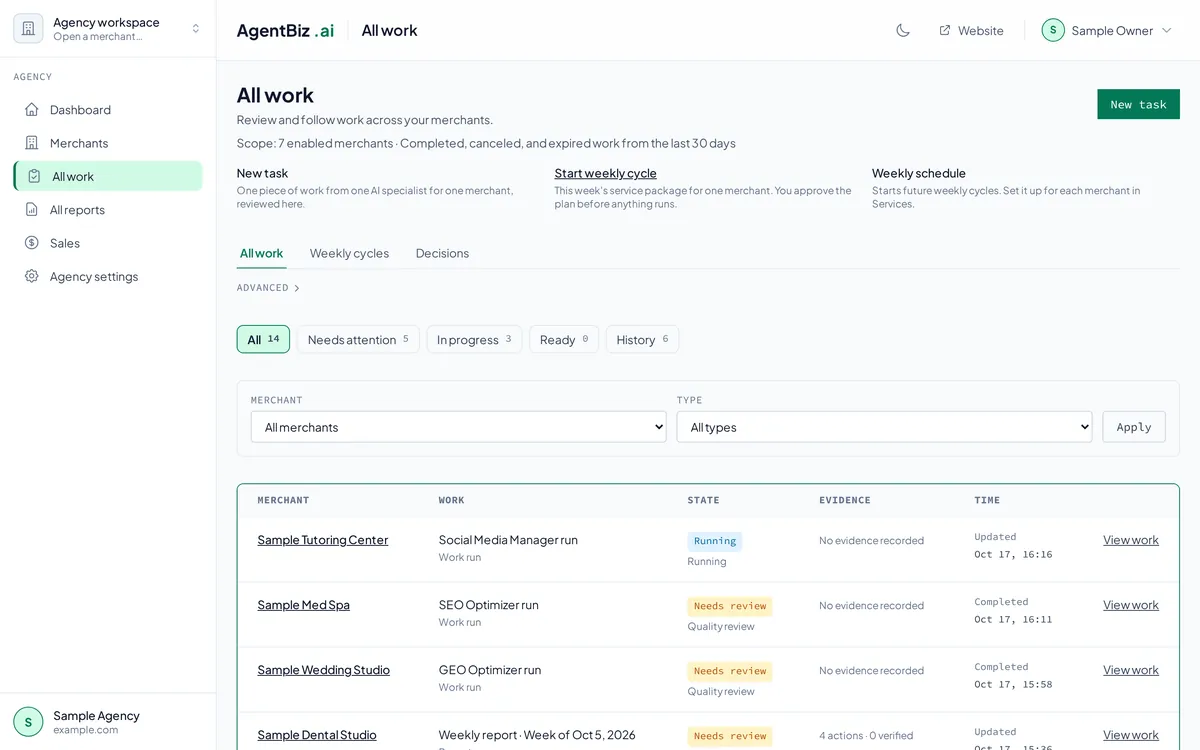Filter by In progress chip
This screenshot has width=1200, height=750.
[474, 339]
